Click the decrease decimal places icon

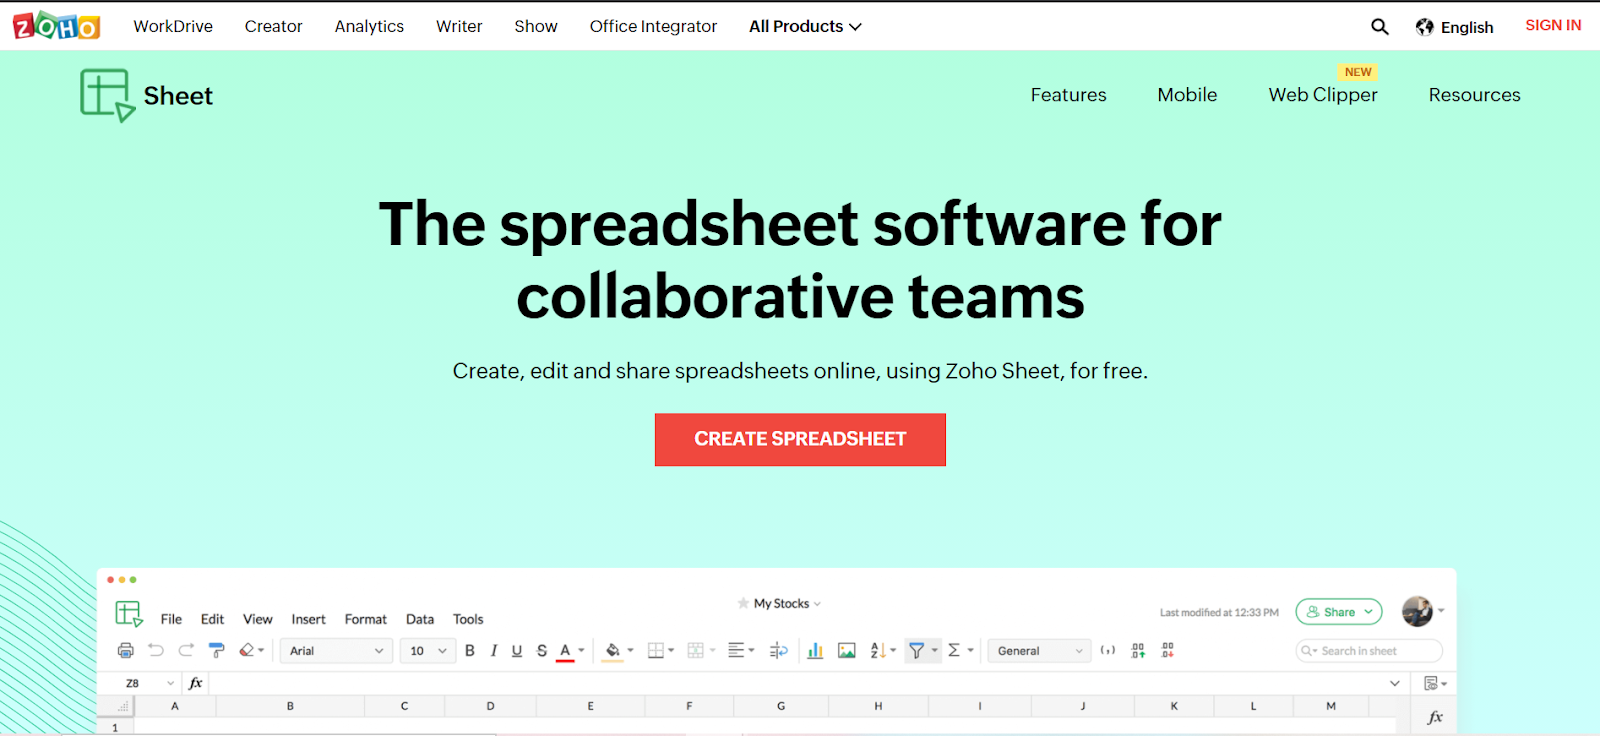(x=1168, y=651)
